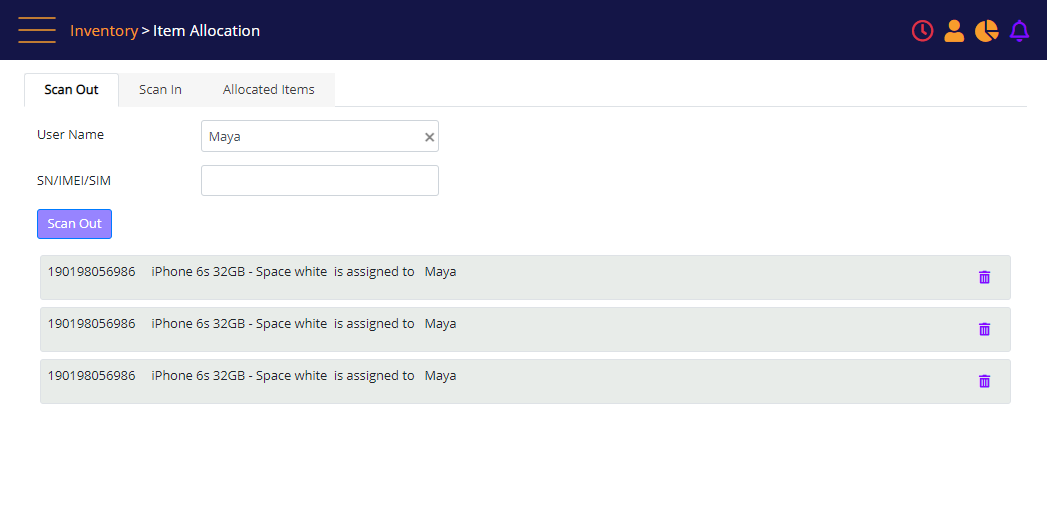Click the third assignment row's serial number
Viewport: 1047px width, 506px height.
point(91,376)
